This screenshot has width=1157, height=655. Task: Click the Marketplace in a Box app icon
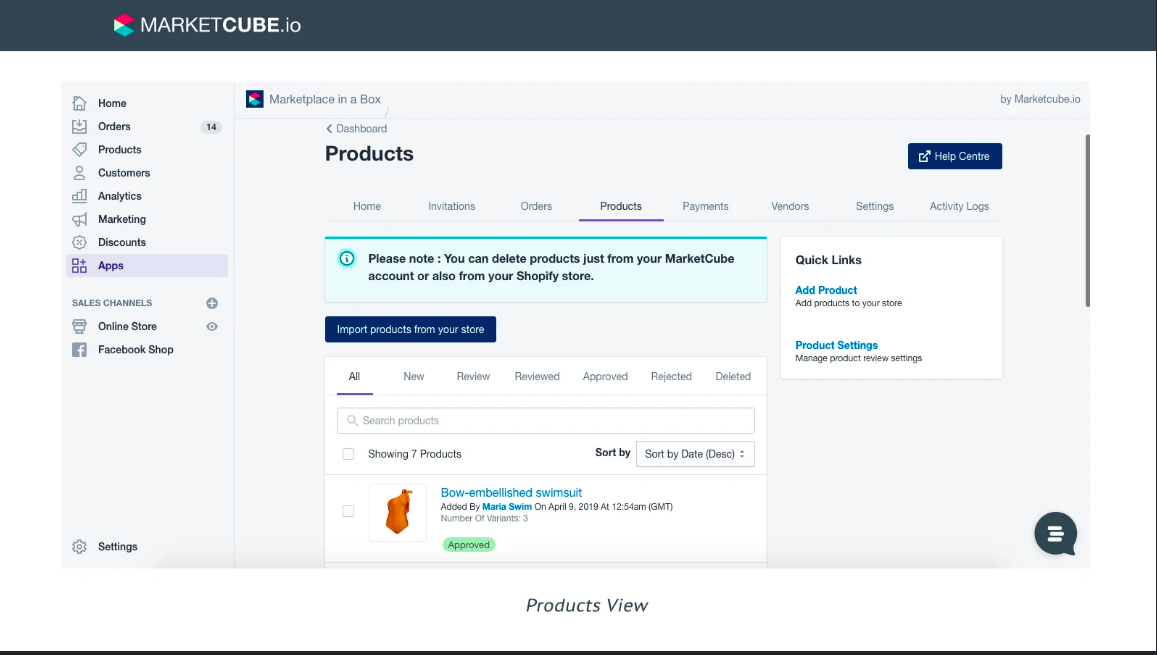click(x=255, y=99)
